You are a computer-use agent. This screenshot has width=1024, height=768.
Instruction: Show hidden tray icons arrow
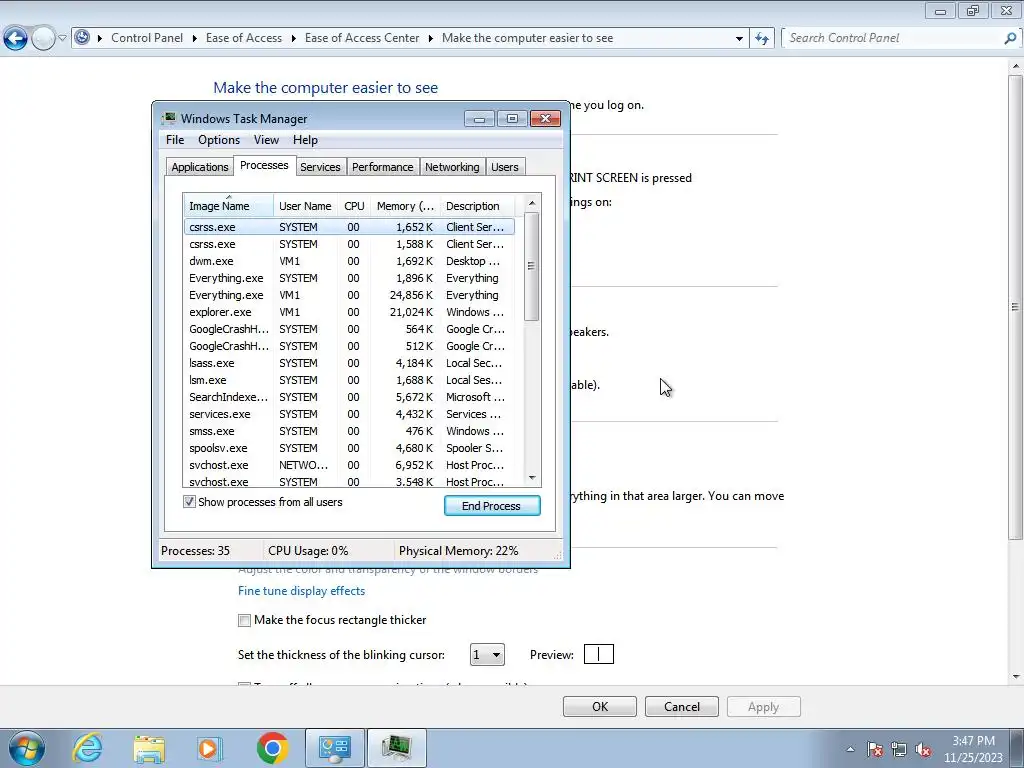click(850, 749)
